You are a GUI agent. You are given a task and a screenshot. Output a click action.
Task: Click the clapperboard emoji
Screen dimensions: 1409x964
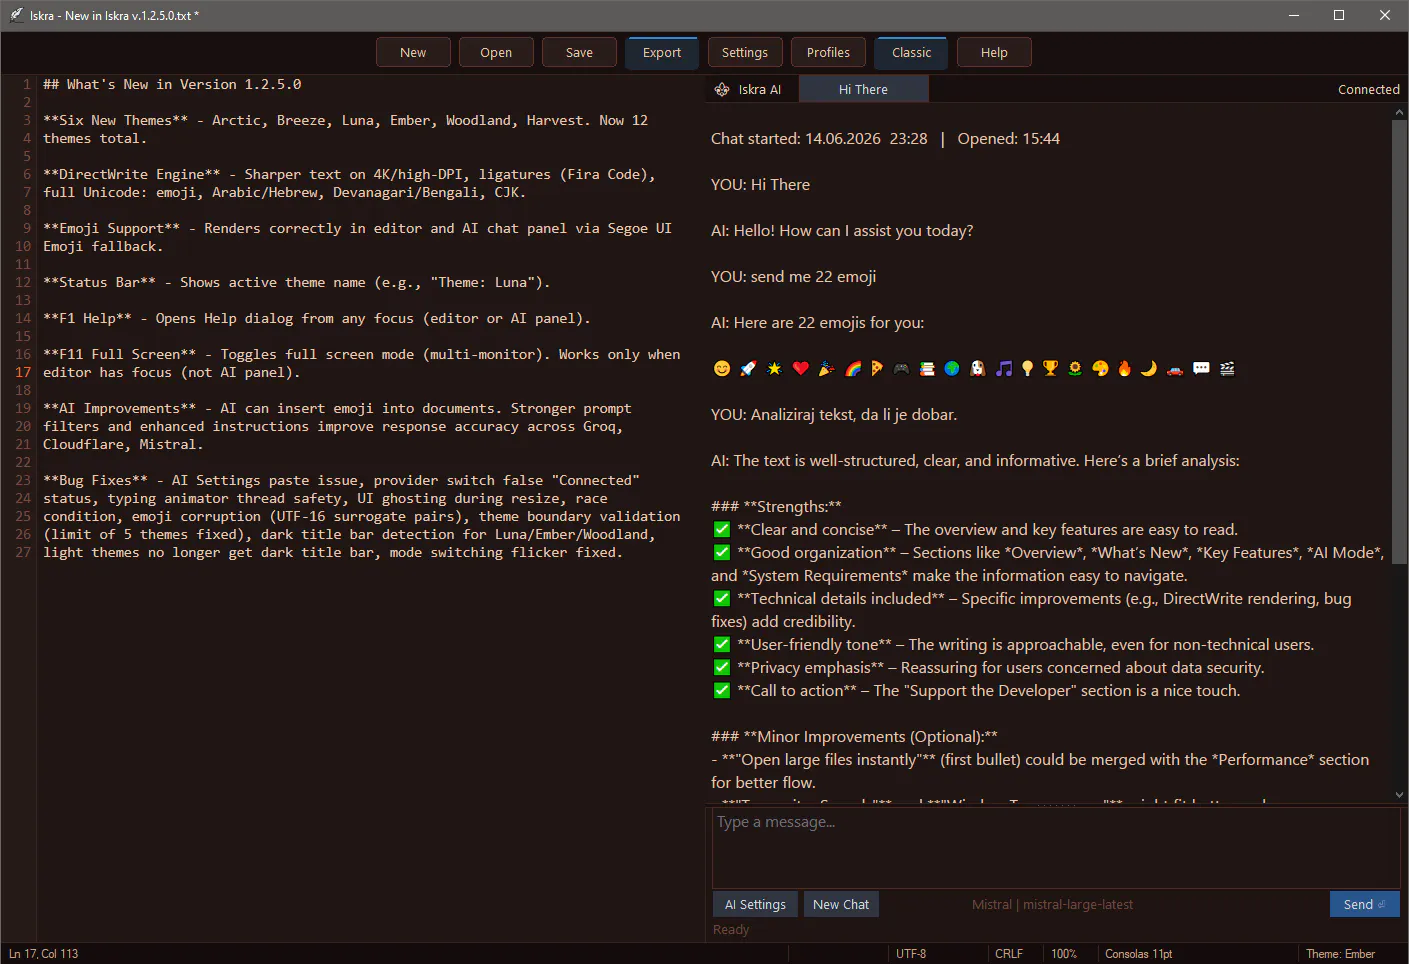pos(1227,368)
